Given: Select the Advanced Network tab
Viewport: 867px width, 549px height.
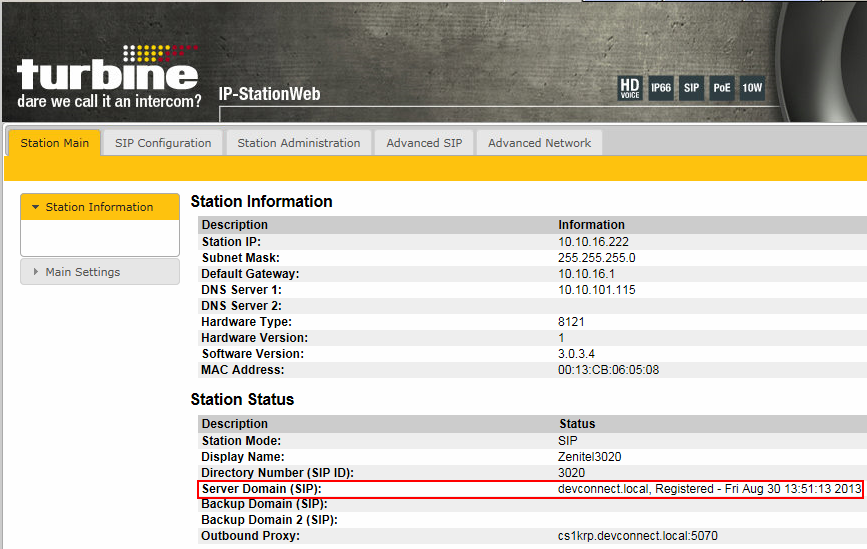Looking at the screenshot, I should pos(539,143).
